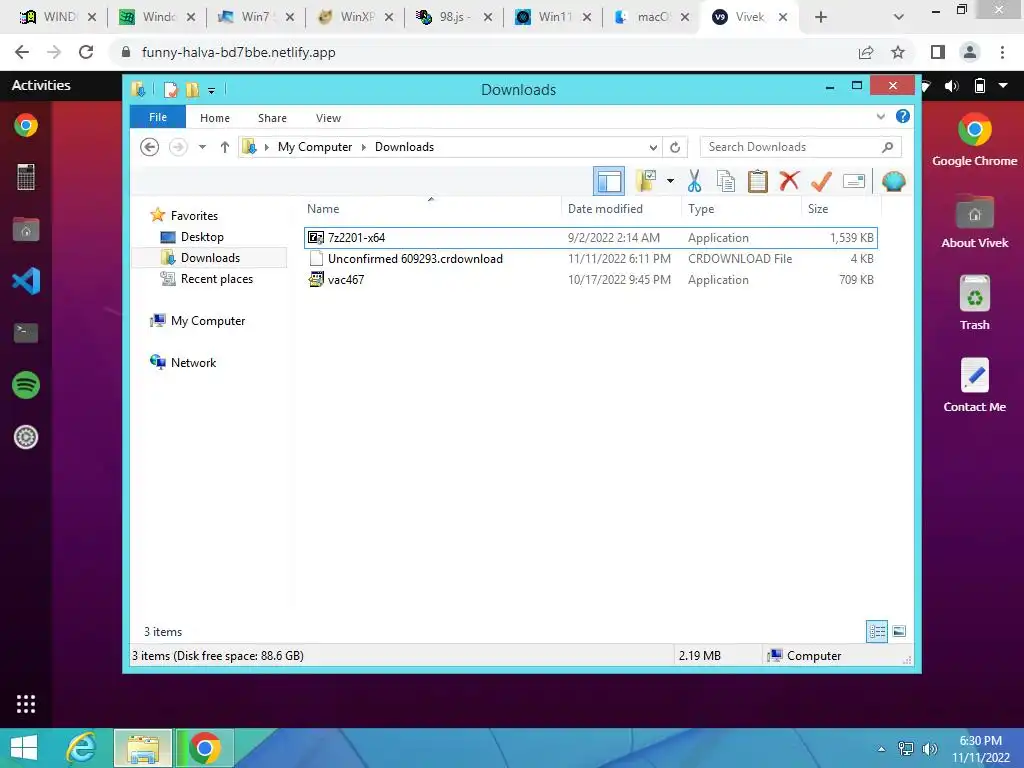Open the About Vivek desktop folder
The width and height of the screenshot is (1024, 768).
click(x=974, y=221)
